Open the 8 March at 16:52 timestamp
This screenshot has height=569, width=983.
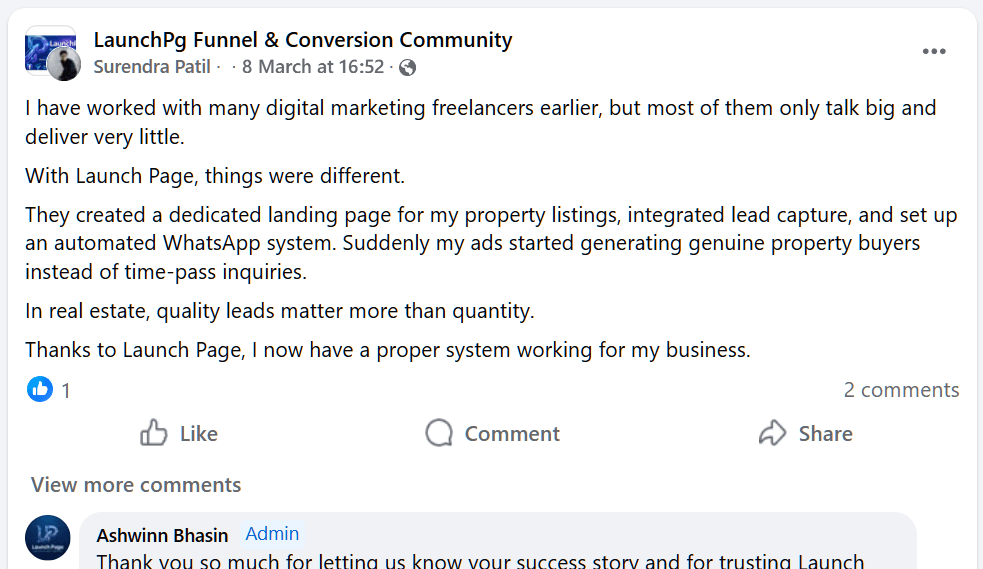tap(312, 67)
